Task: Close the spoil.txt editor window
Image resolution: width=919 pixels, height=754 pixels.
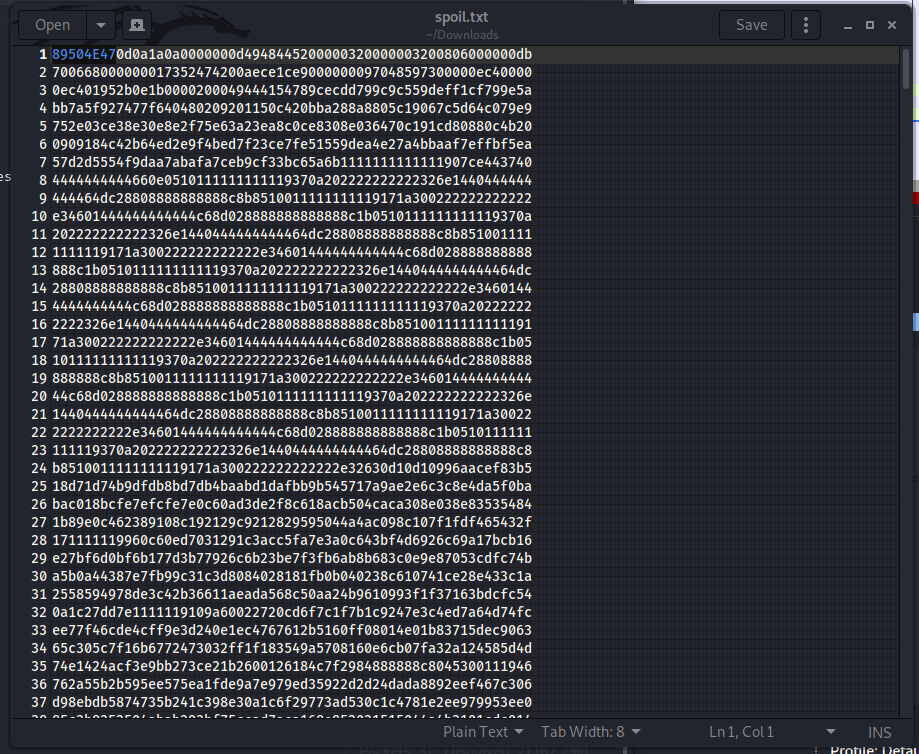Action: click(x=892, y=25)
